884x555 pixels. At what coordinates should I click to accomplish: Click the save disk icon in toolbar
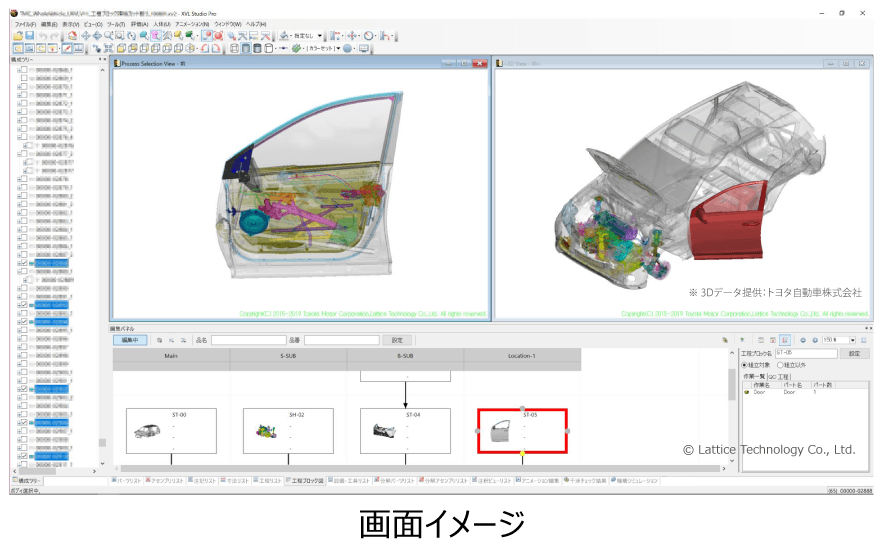[x=30, y=35]
